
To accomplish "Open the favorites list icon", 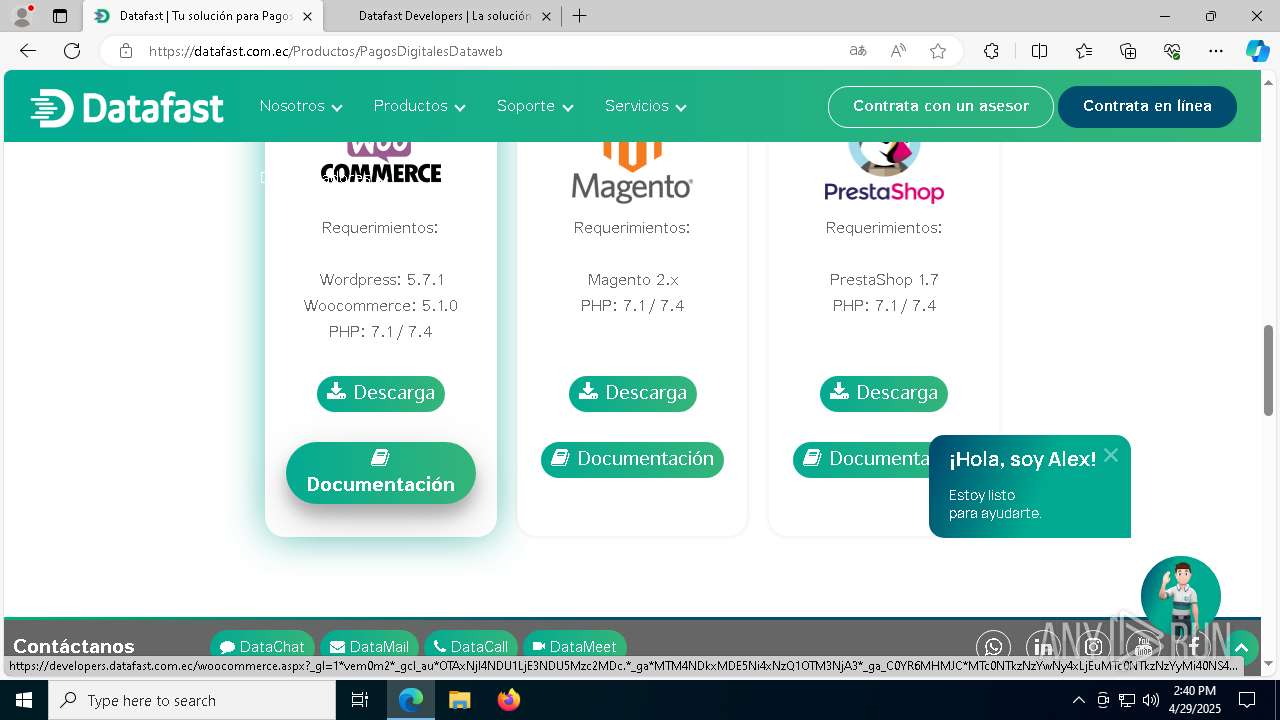I will (1084, 51).
